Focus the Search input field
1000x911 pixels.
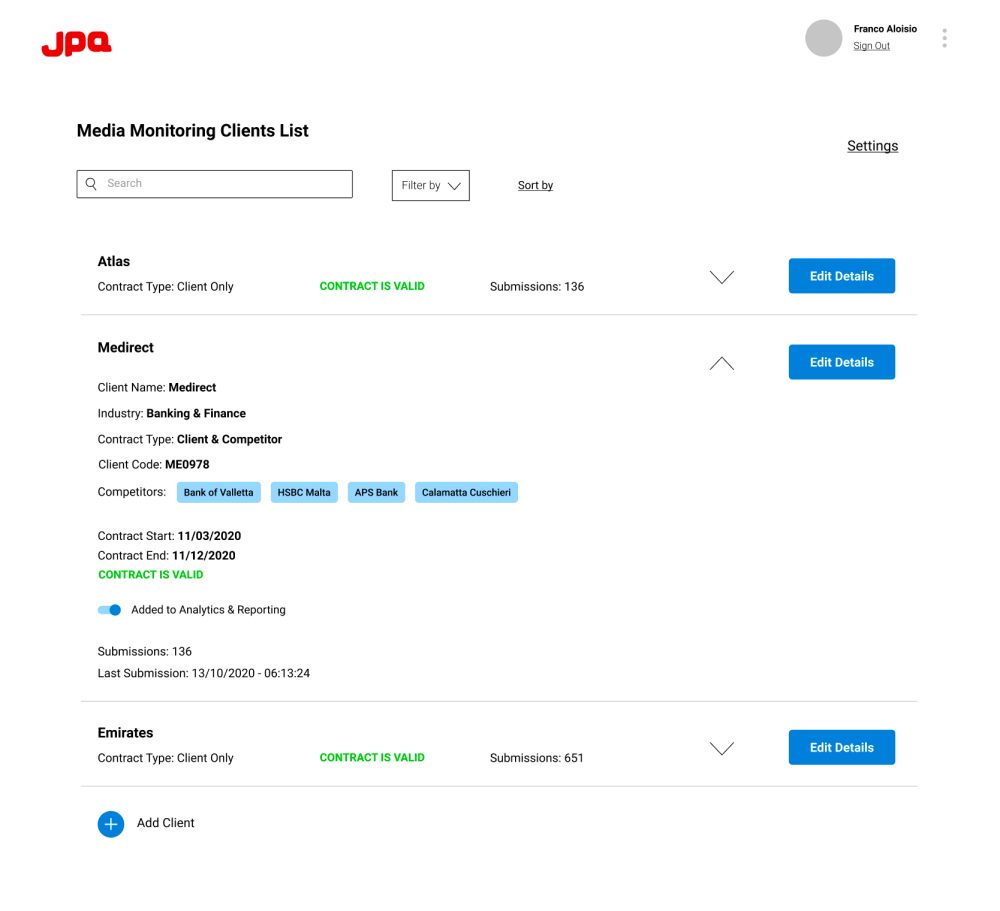coord(214,184)
